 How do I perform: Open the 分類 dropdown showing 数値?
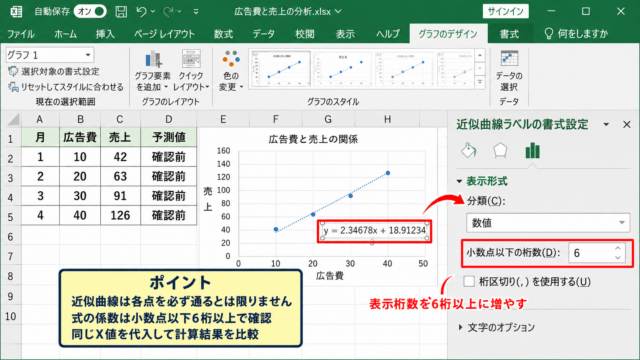548,223
